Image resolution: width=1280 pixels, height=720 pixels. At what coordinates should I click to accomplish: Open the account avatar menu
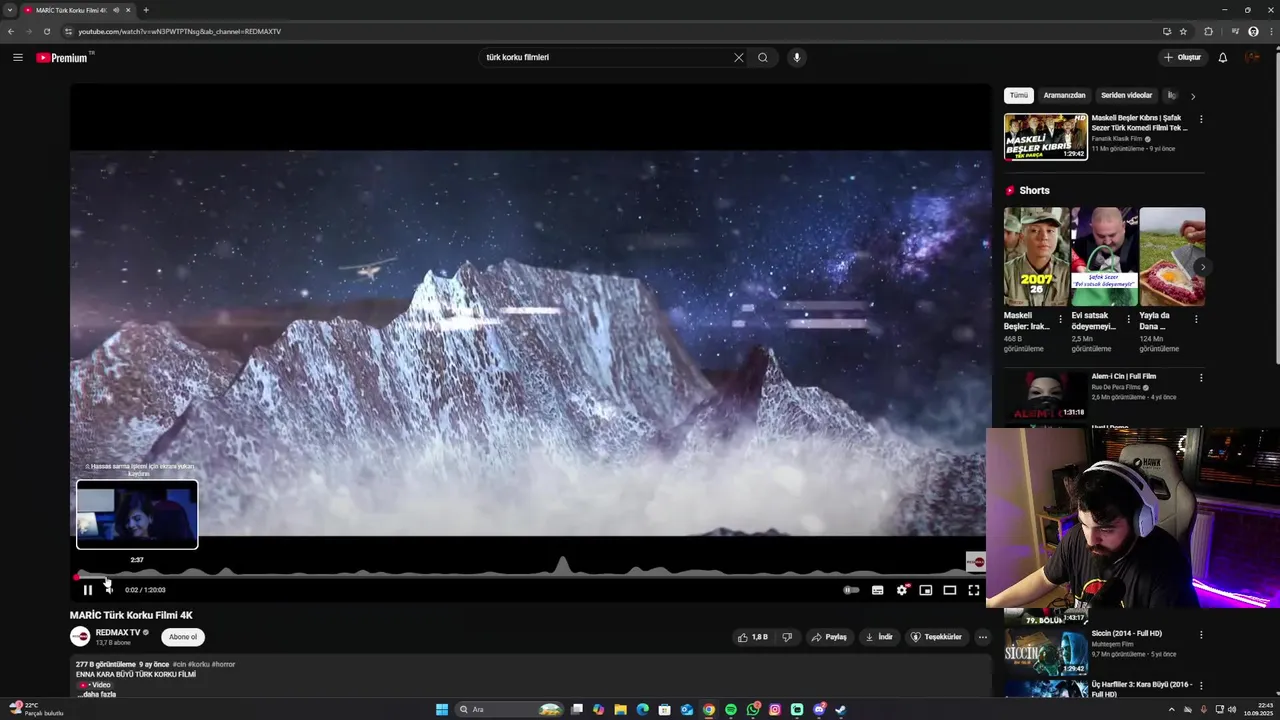pyautogui.click(x=1253, y=57)
